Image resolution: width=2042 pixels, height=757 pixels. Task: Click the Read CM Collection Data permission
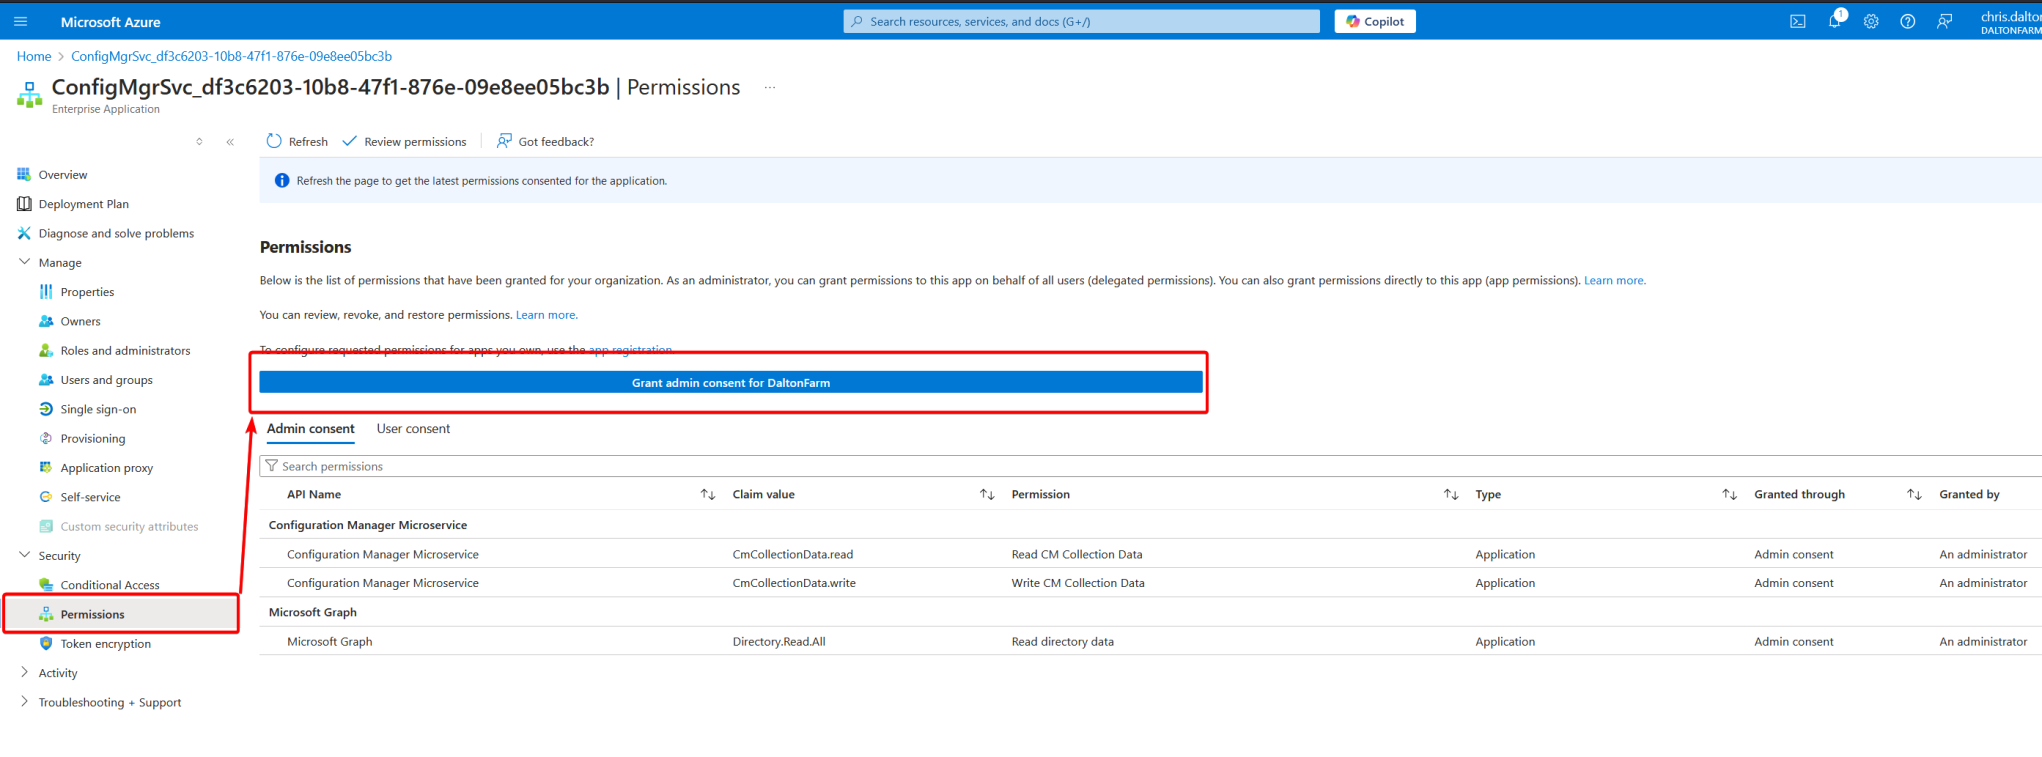pyautogui.click(x=1076, y=554)
